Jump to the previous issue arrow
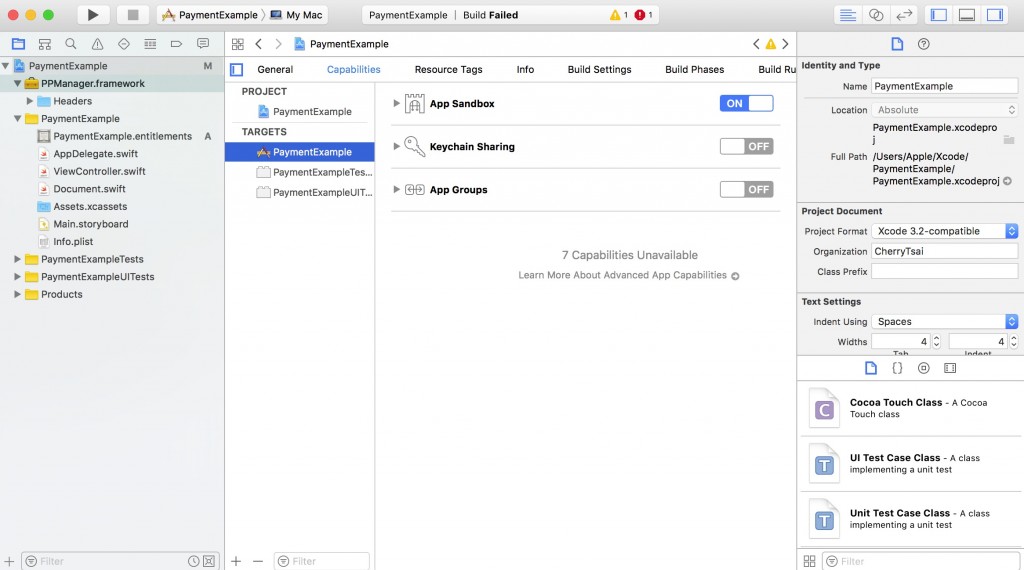The width and height of the screenshot is (1024, 570). point(756,44)
